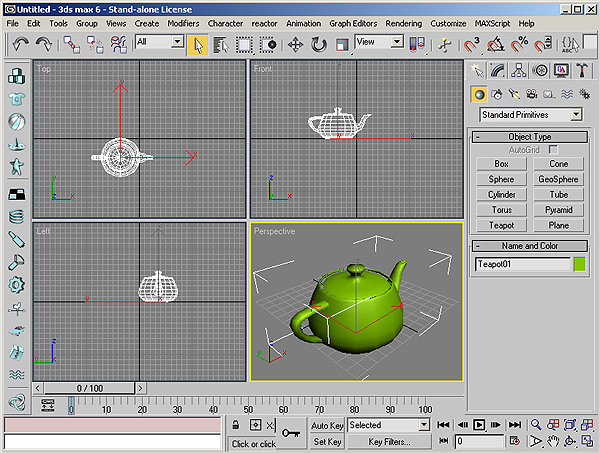Activate the Select and Rotate tool

coord(319,44)
